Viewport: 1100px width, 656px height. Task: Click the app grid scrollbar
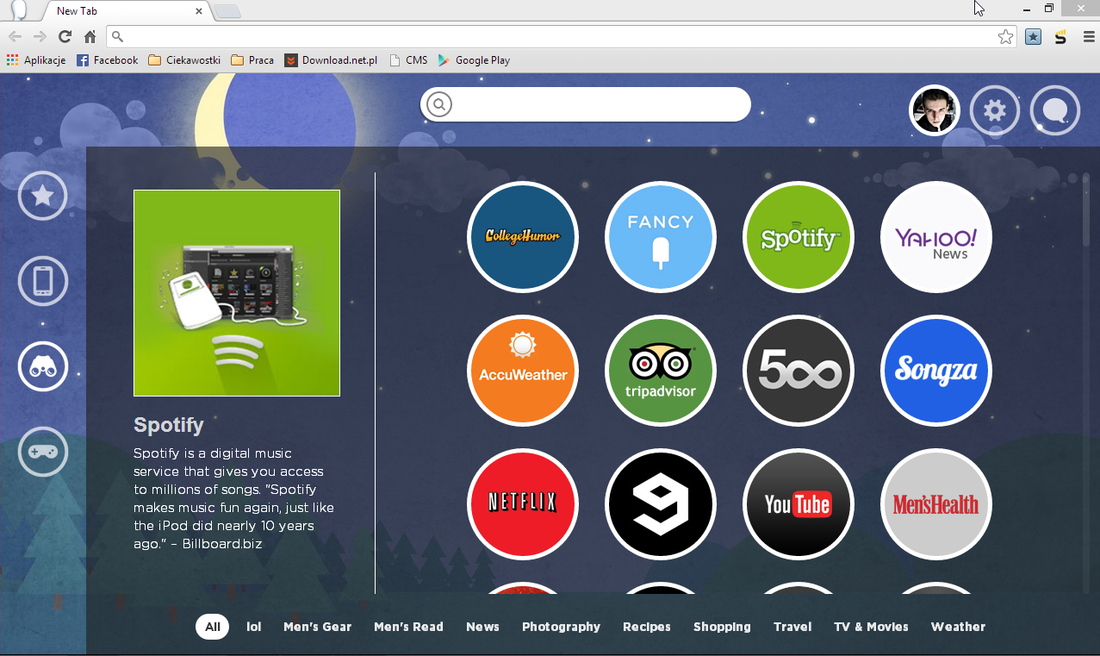(x=1086, y=210)
